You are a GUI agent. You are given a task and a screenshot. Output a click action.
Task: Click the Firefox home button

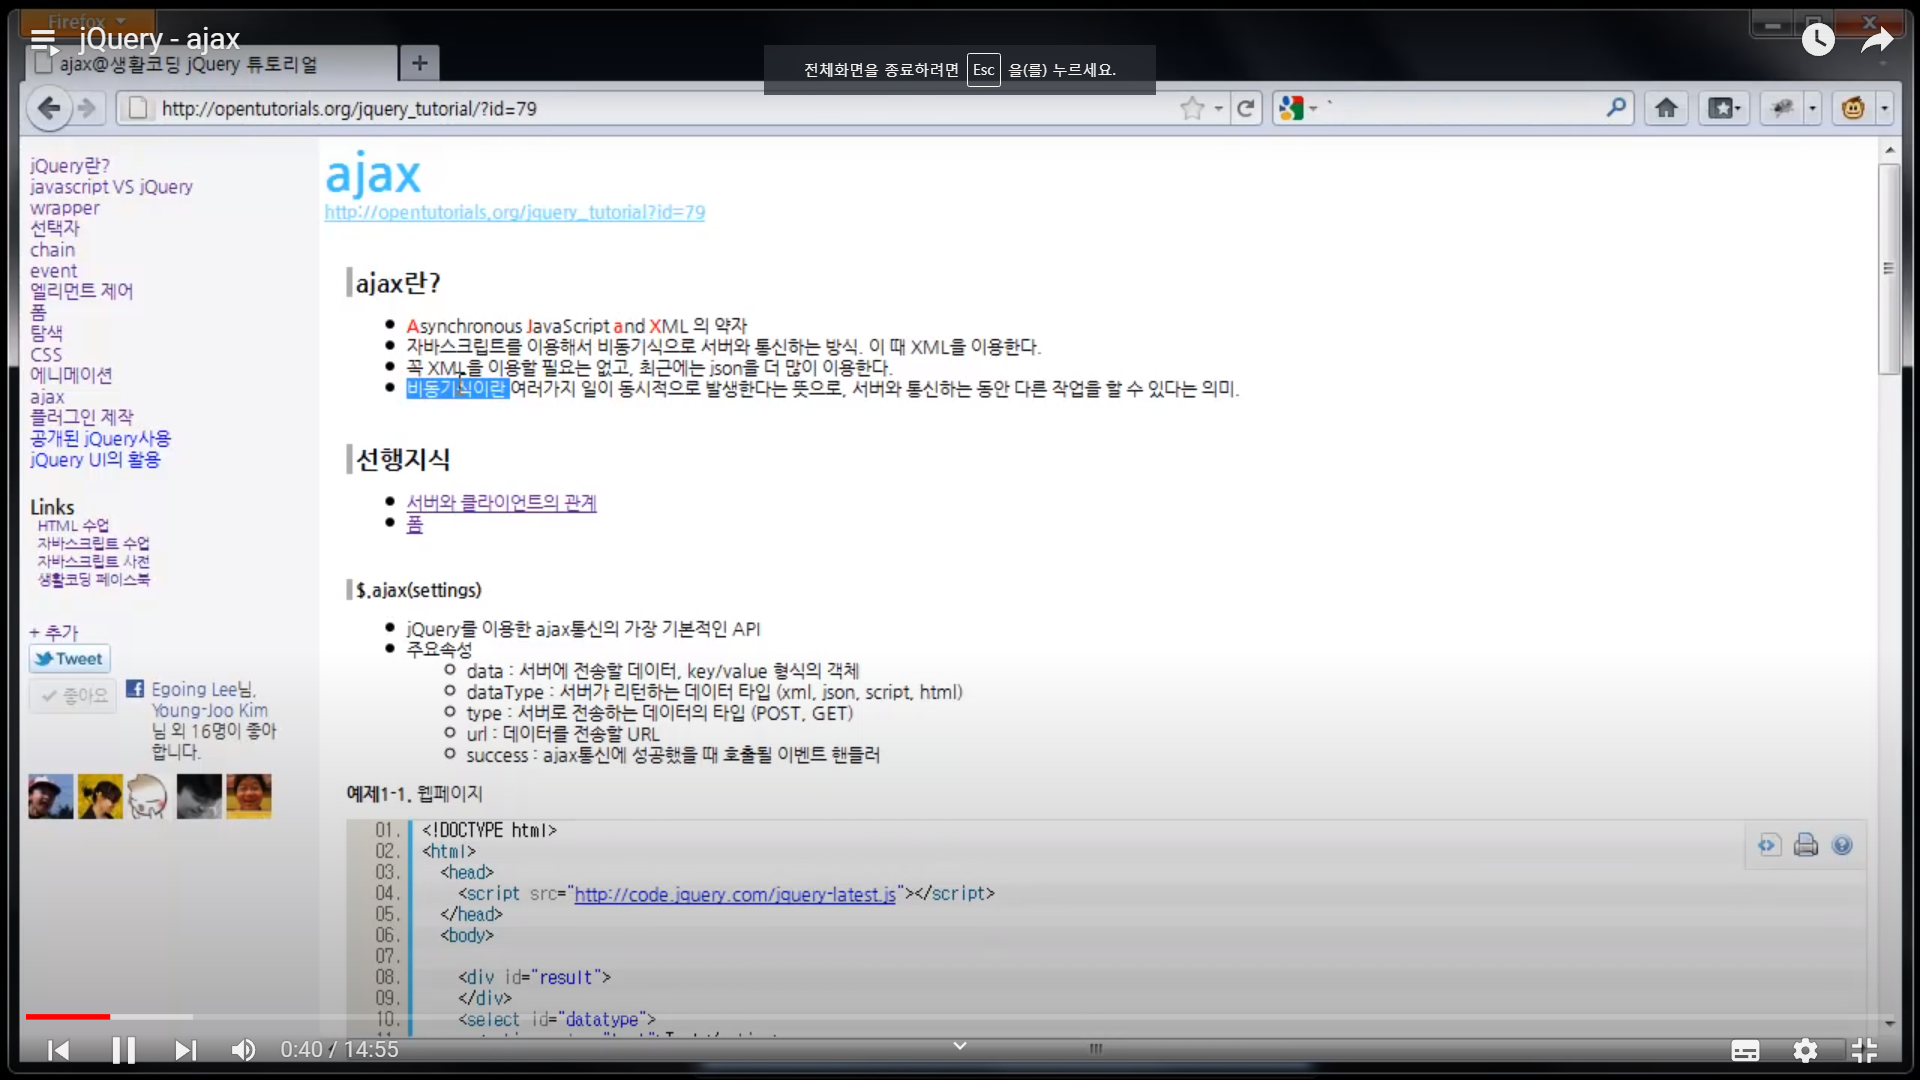click(1666, 108)
